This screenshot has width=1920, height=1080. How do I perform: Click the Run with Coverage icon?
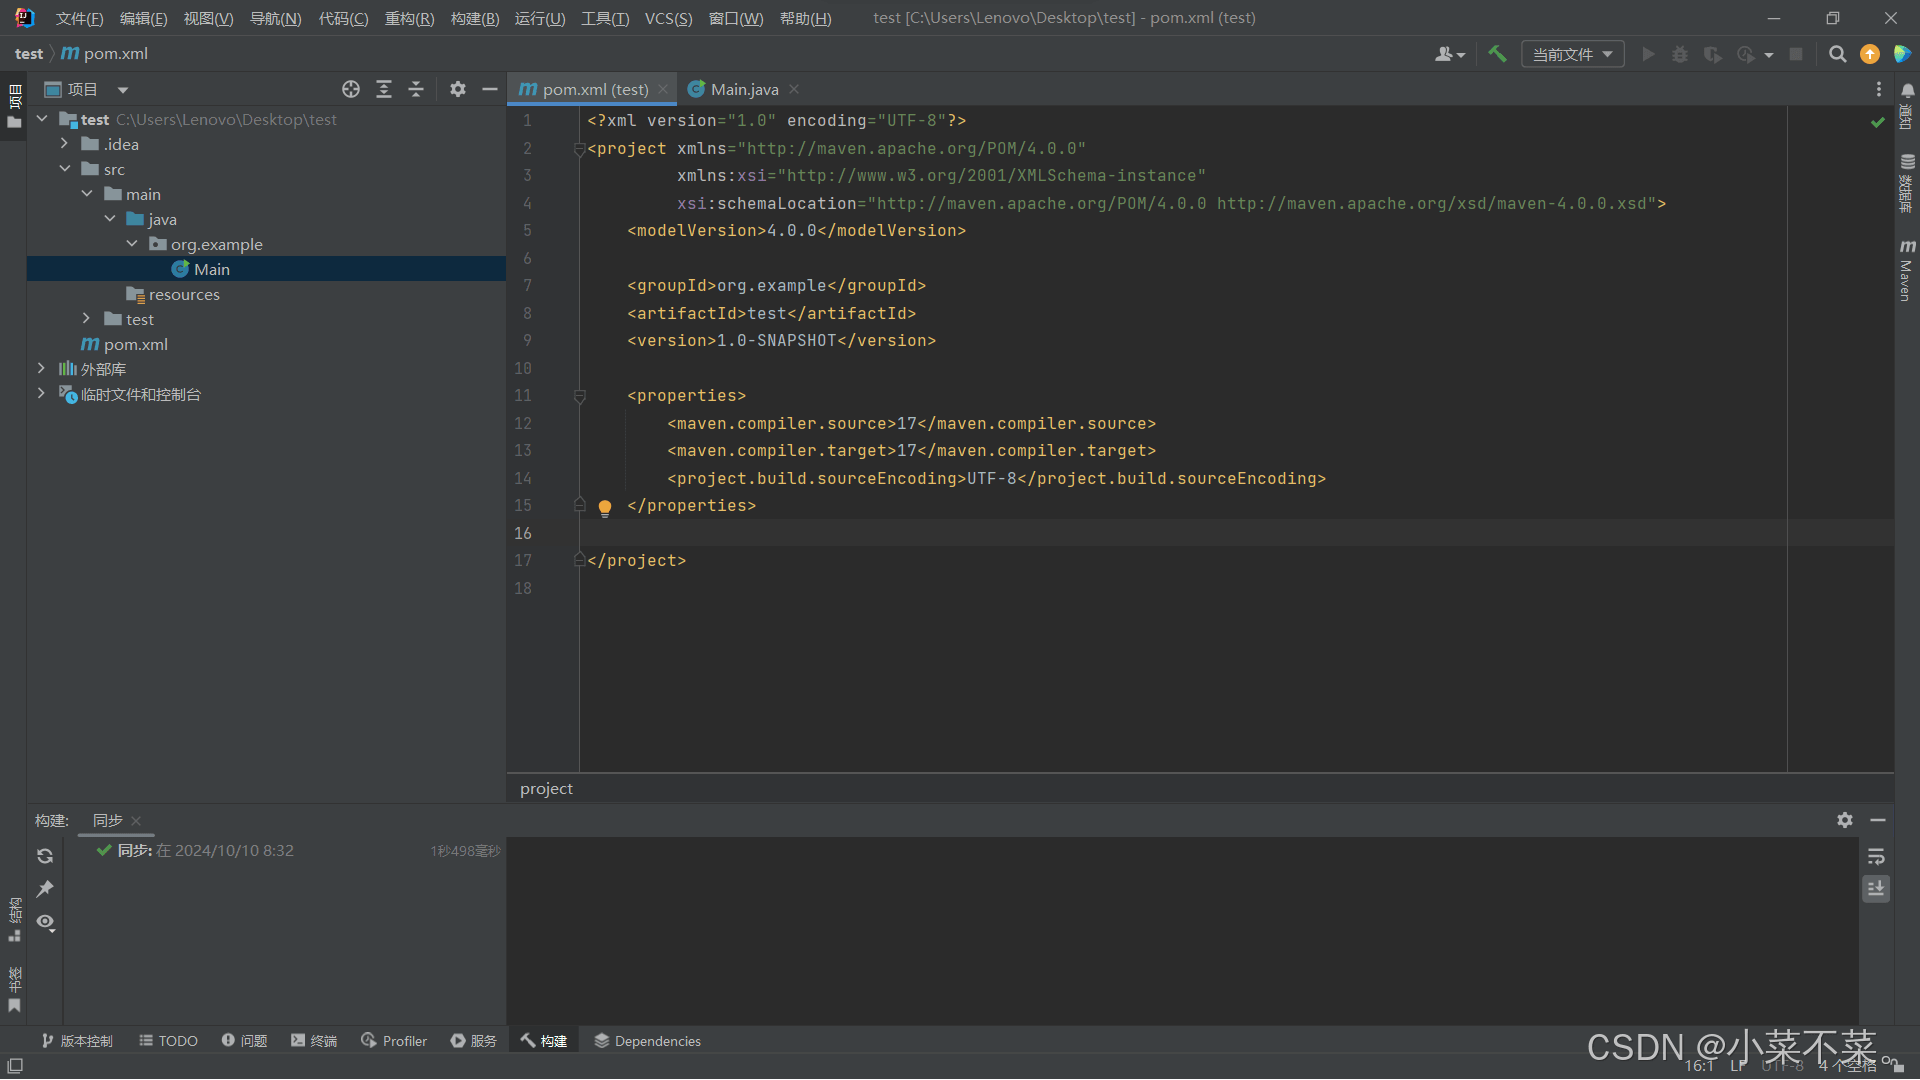[x=1712, y=54]
